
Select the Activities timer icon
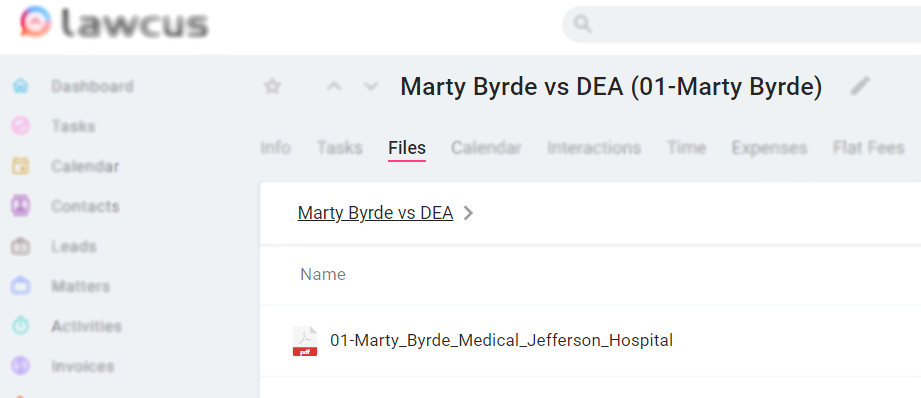(x=21, y=326)
